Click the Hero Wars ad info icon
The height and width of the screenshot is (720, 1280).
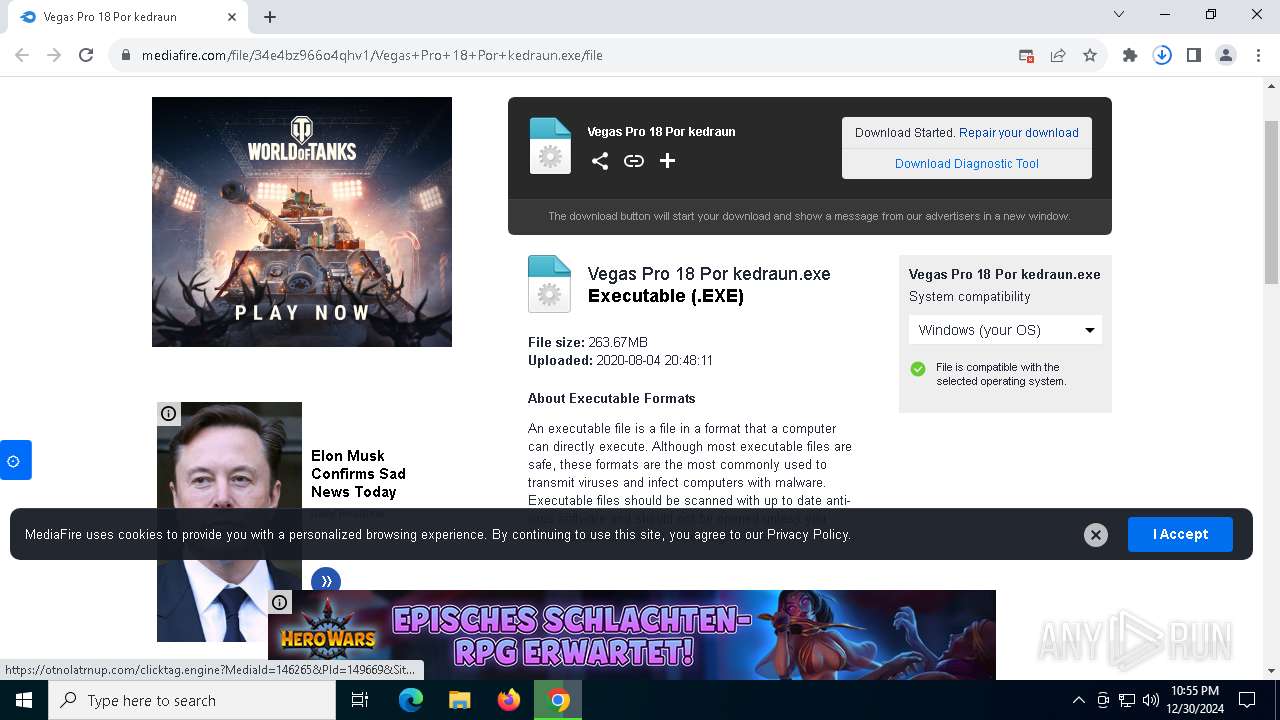pos(280,602)
